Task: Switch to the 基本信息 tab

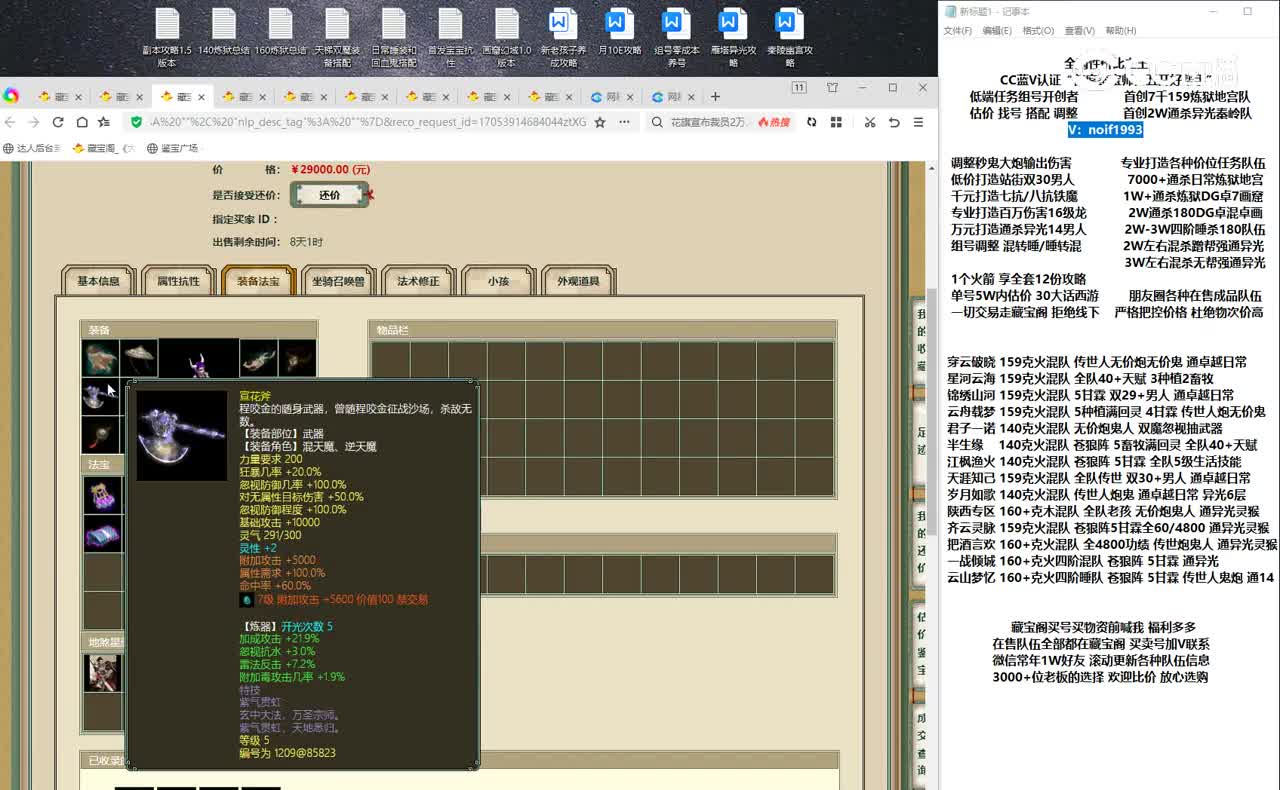Action: [x=99, y=281]
